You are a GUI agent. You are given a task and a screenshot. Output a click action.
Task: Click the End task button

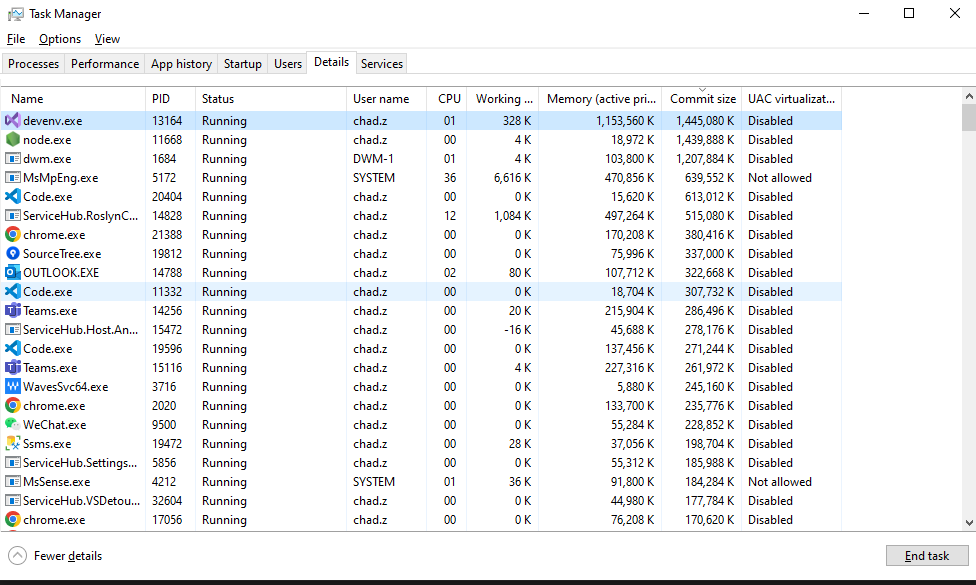tap(926, 556)
